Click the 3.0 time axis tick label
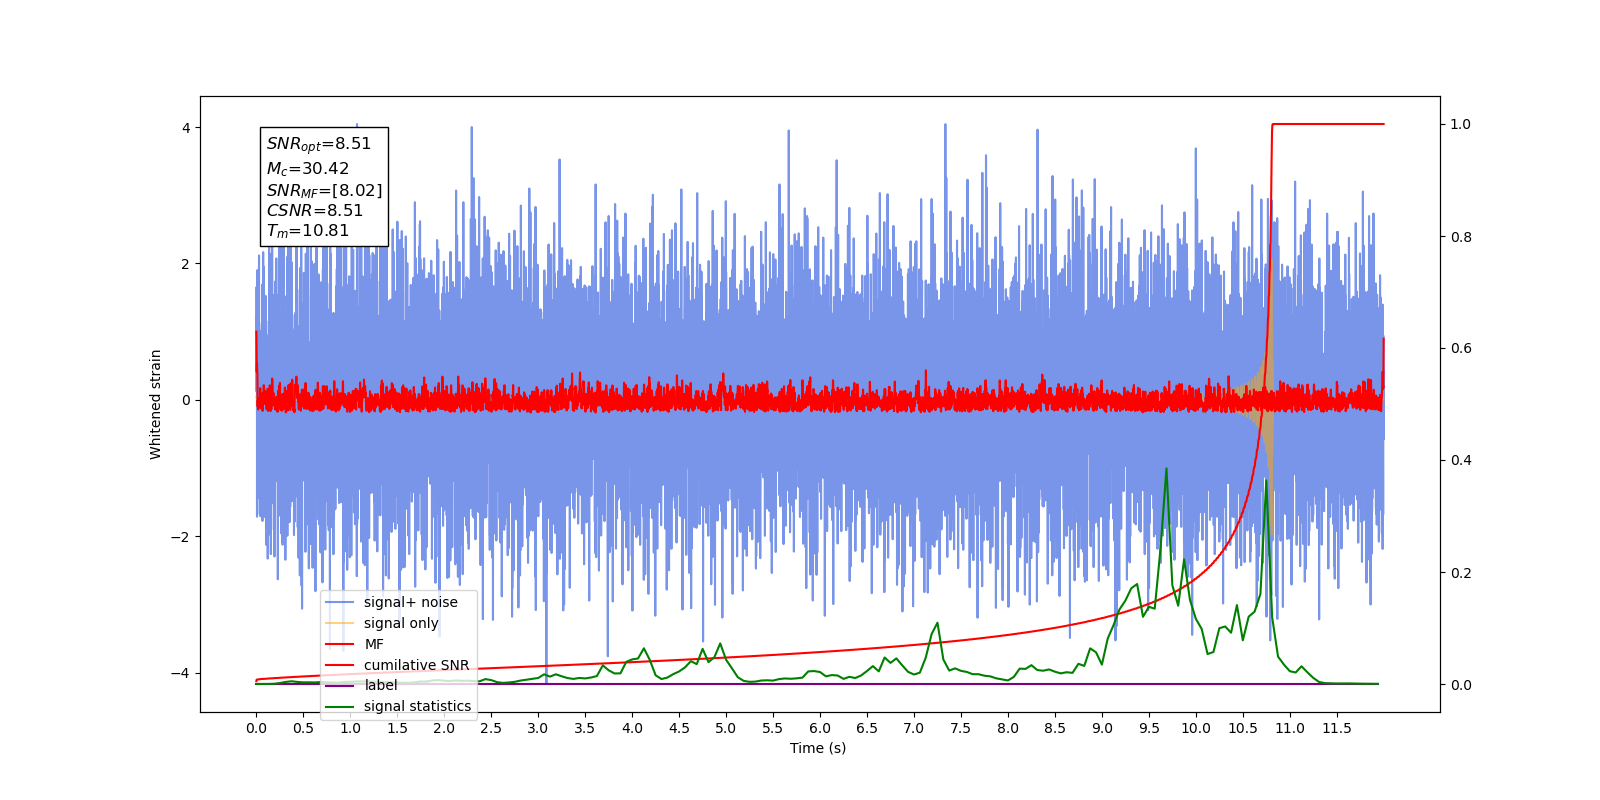The width and height of the screenshot is (1600, 800). [538, 728]
